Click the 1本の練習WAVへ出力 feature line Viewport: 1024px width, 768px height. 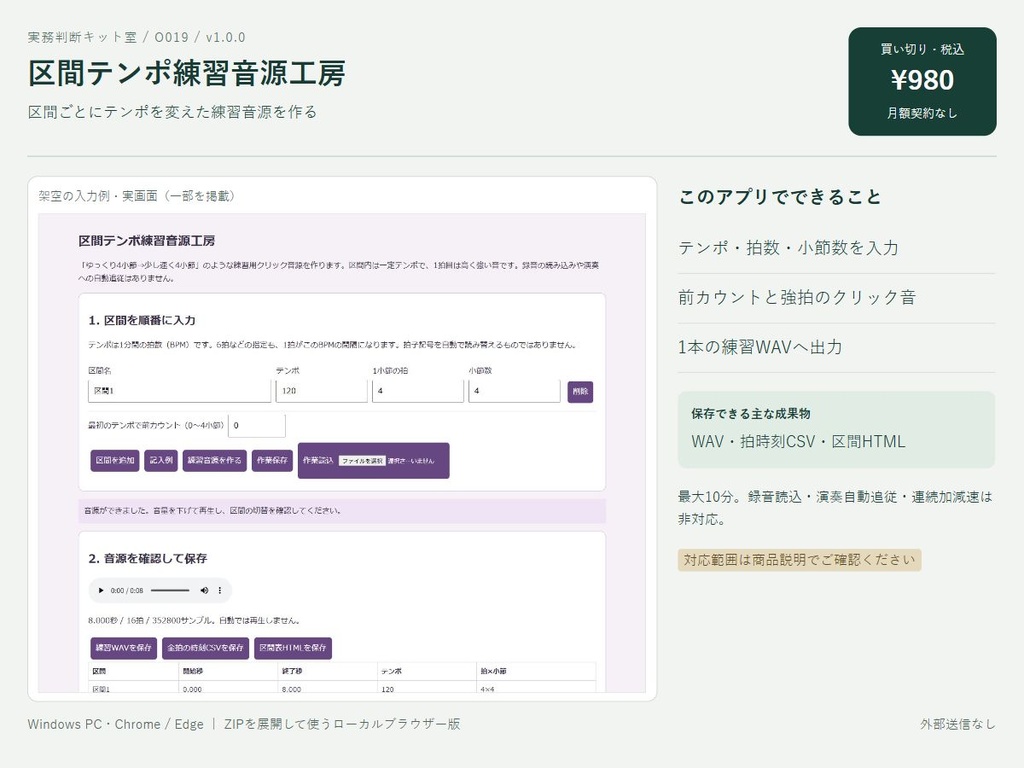coord(760,347)
